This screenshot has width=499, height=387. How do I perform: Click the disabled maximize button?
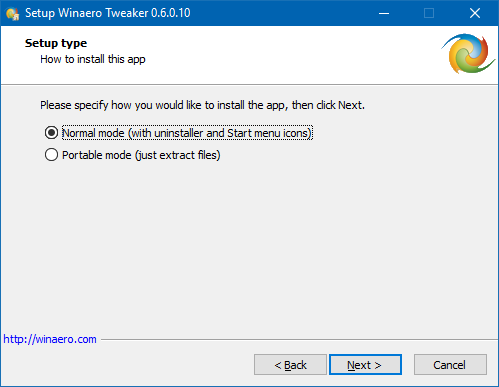tap(429, 13)
